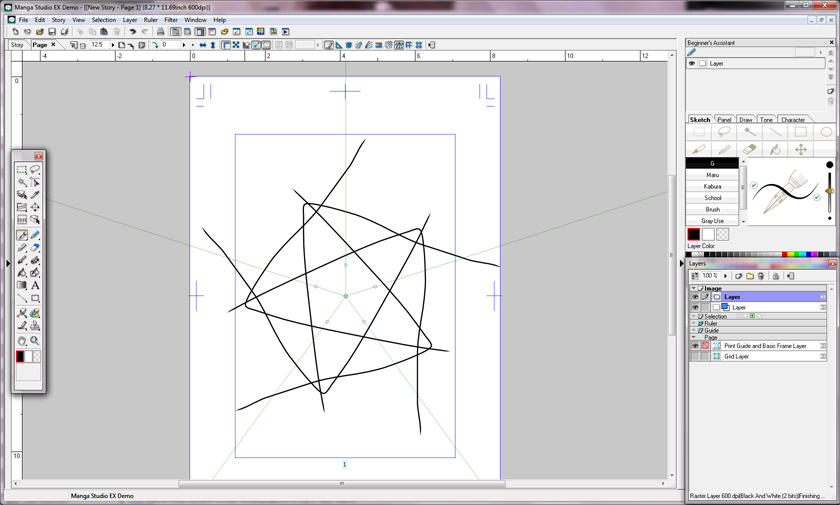This screenshot has height=505, width=840.
Task: Click the trash icon in Layers panel
Action: point(761,276)
